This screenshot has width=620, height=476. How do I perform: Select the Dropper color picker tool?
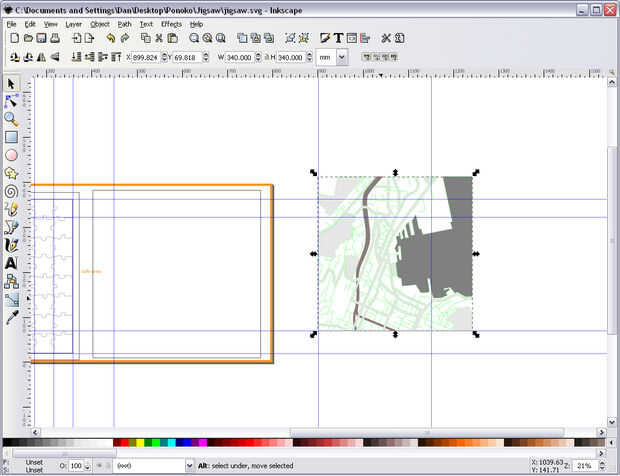point(11,317)
